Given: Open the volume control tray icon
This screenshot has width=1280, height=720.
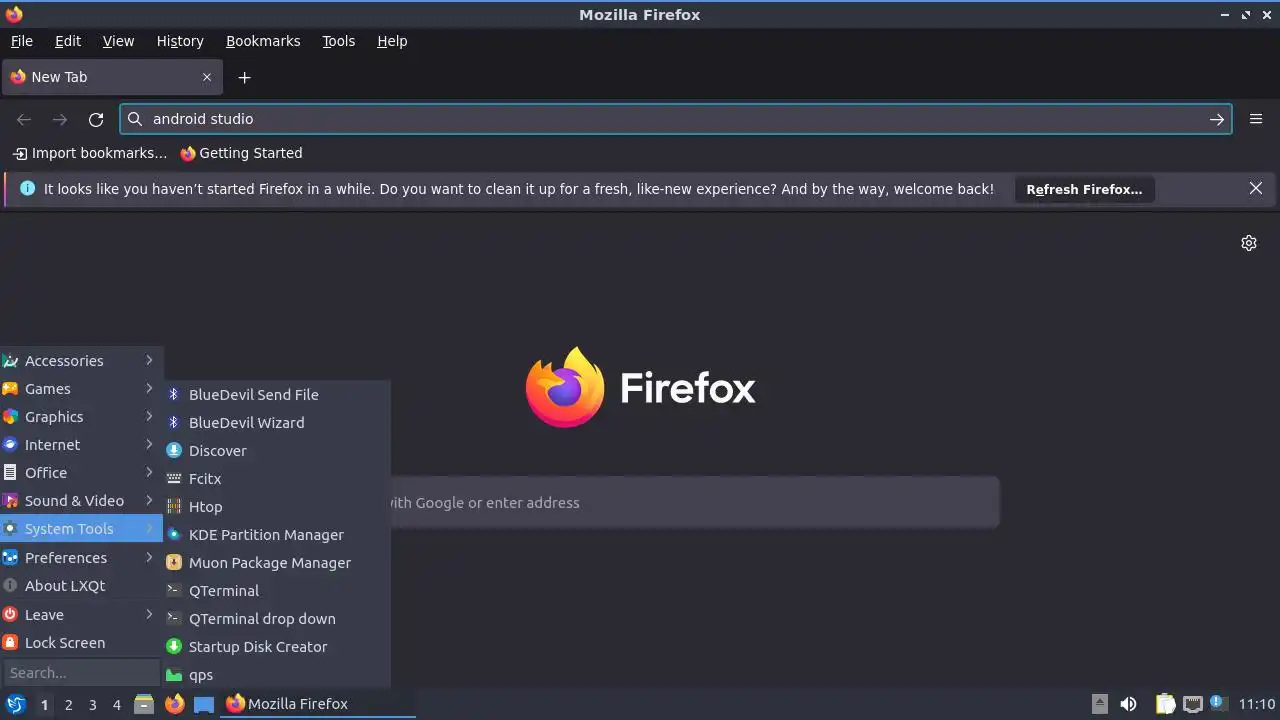Looking at the screenshot, I should [1129, 704].
